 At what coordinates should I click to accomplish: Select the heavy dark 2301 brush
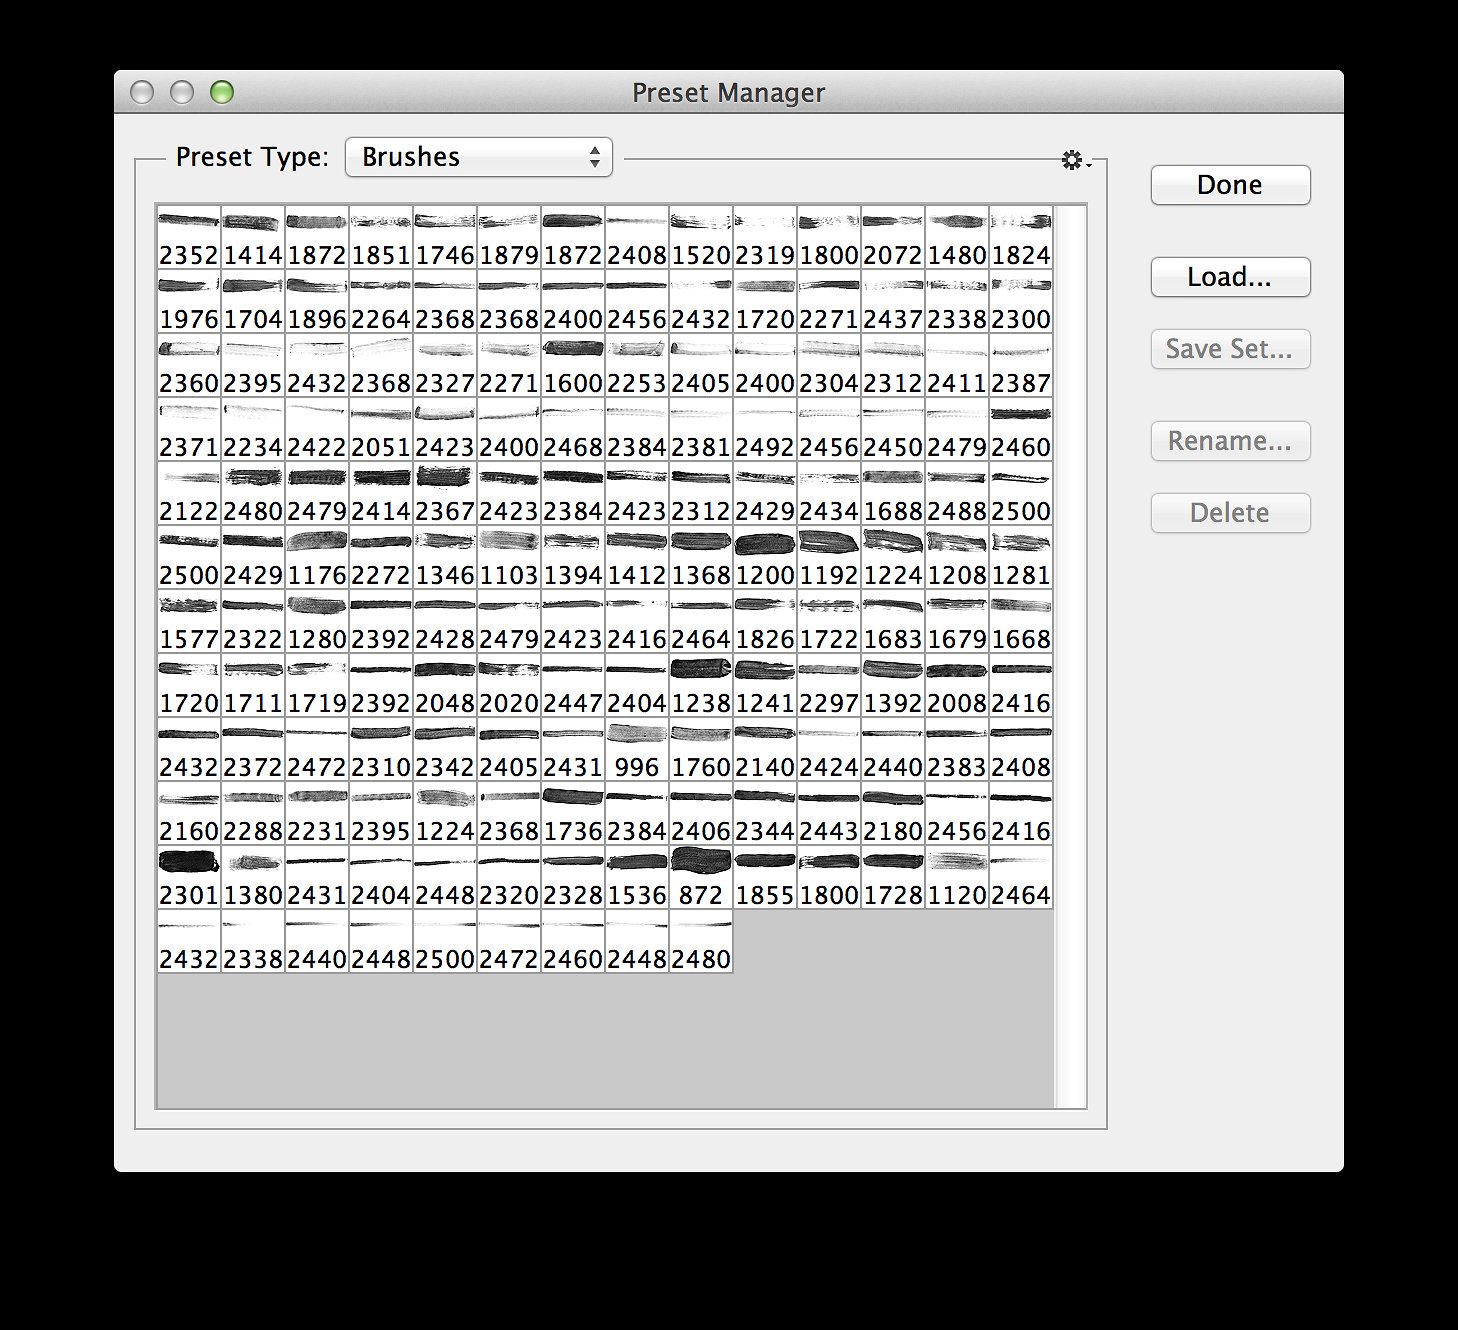click(x=189, y=878)
